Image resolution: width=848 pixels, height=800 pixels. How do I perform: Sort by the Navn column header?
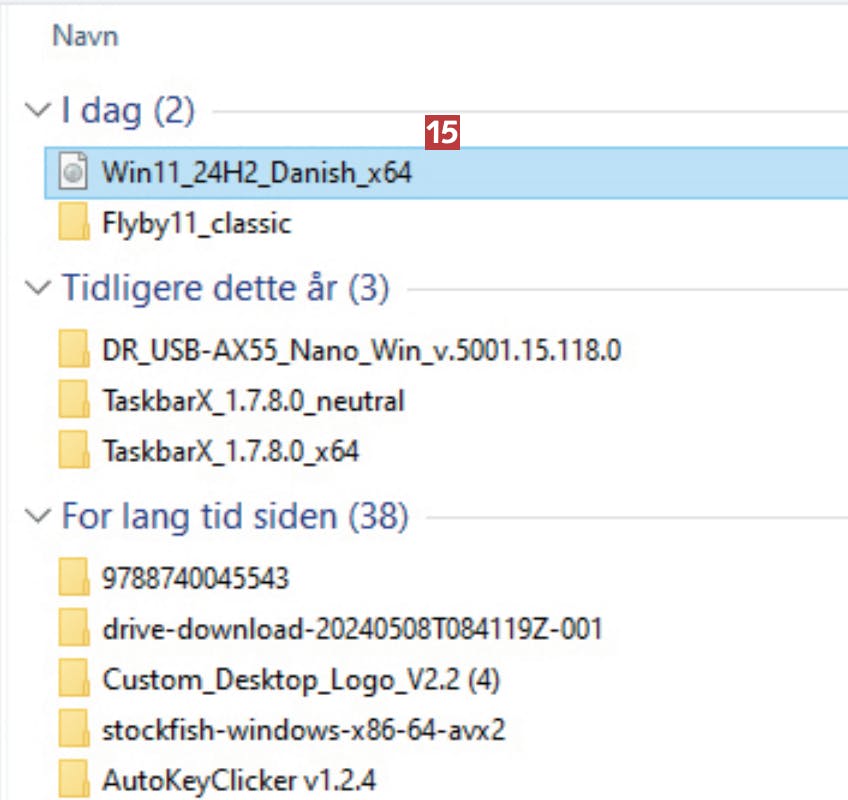(85, 36)
